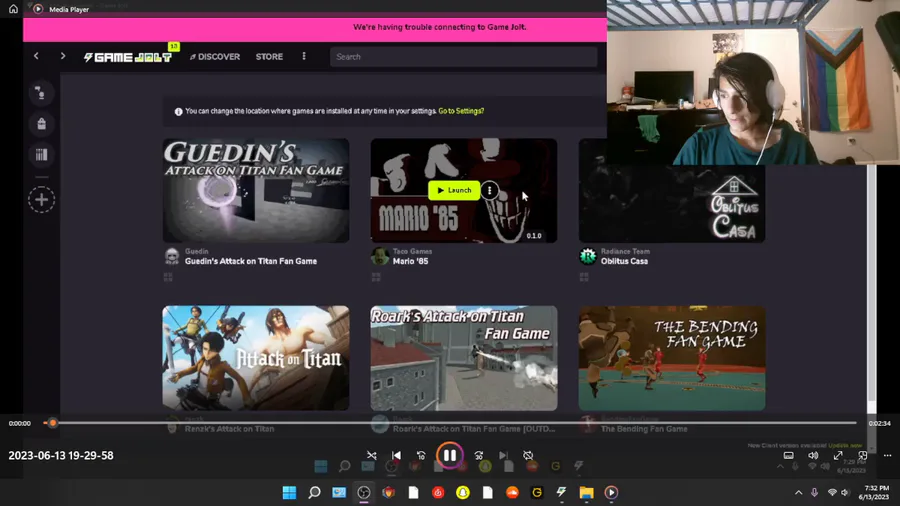Click the Search field
Viewport: 900px width, 506px height.
(463, 57)
